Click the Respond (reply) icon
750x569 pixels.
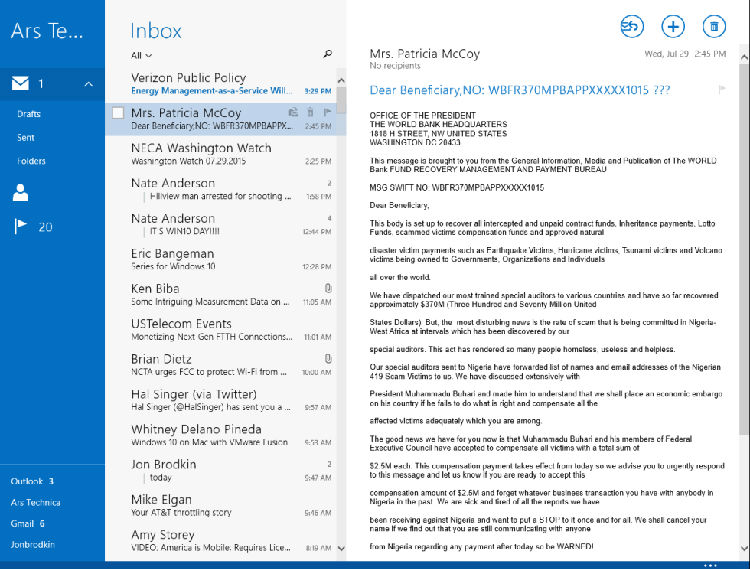pyautogui.click(x=632, y=27)
